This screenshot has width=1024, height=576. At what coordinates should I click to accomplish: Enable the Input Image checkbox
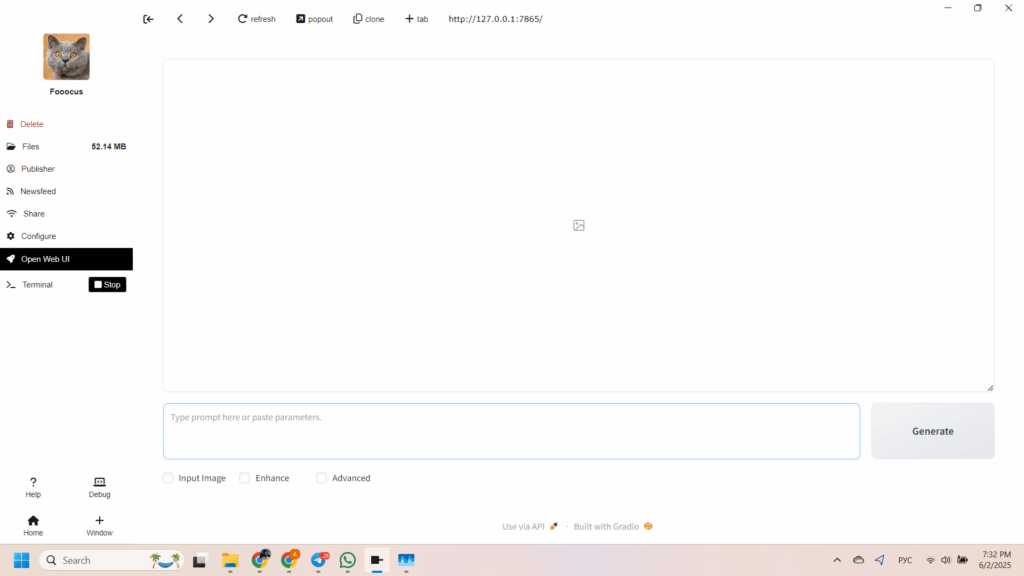(x=168, y=478)
